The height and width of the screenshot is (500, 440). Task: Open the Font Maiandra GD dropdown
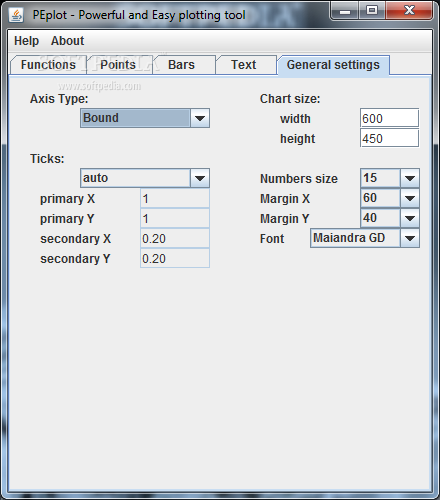click(x=365, y=238)
